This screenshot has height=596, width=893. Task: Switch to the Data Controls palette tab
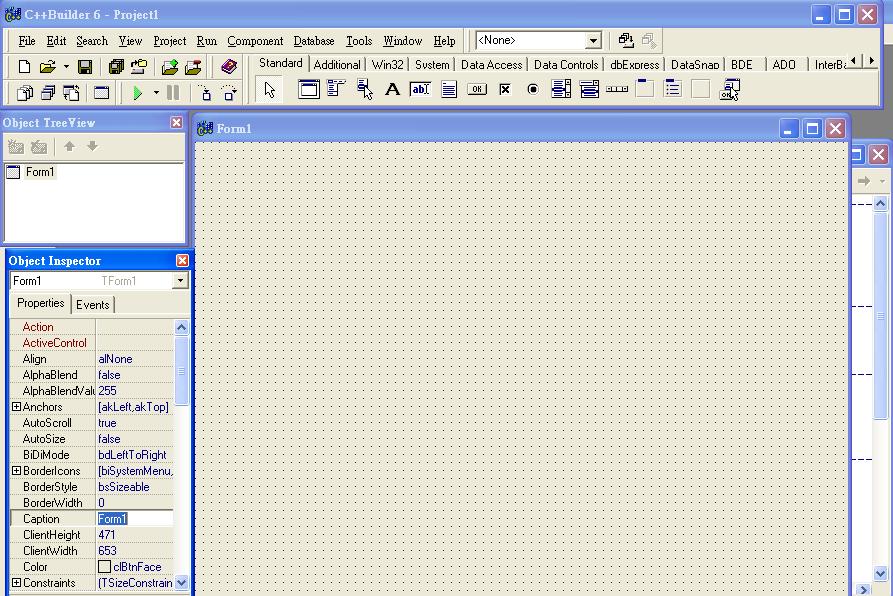click(x=566, y=65)
